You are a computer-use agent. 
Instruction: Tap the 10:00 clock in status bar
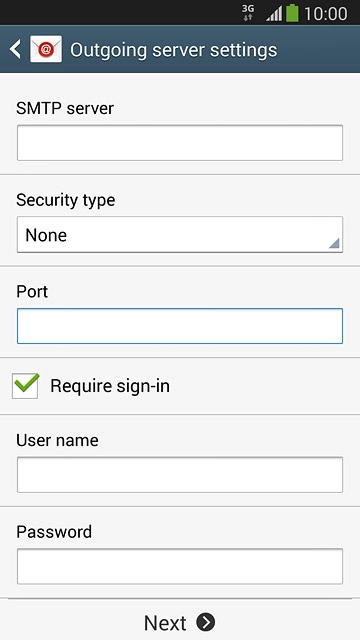(x=326, y=14)
